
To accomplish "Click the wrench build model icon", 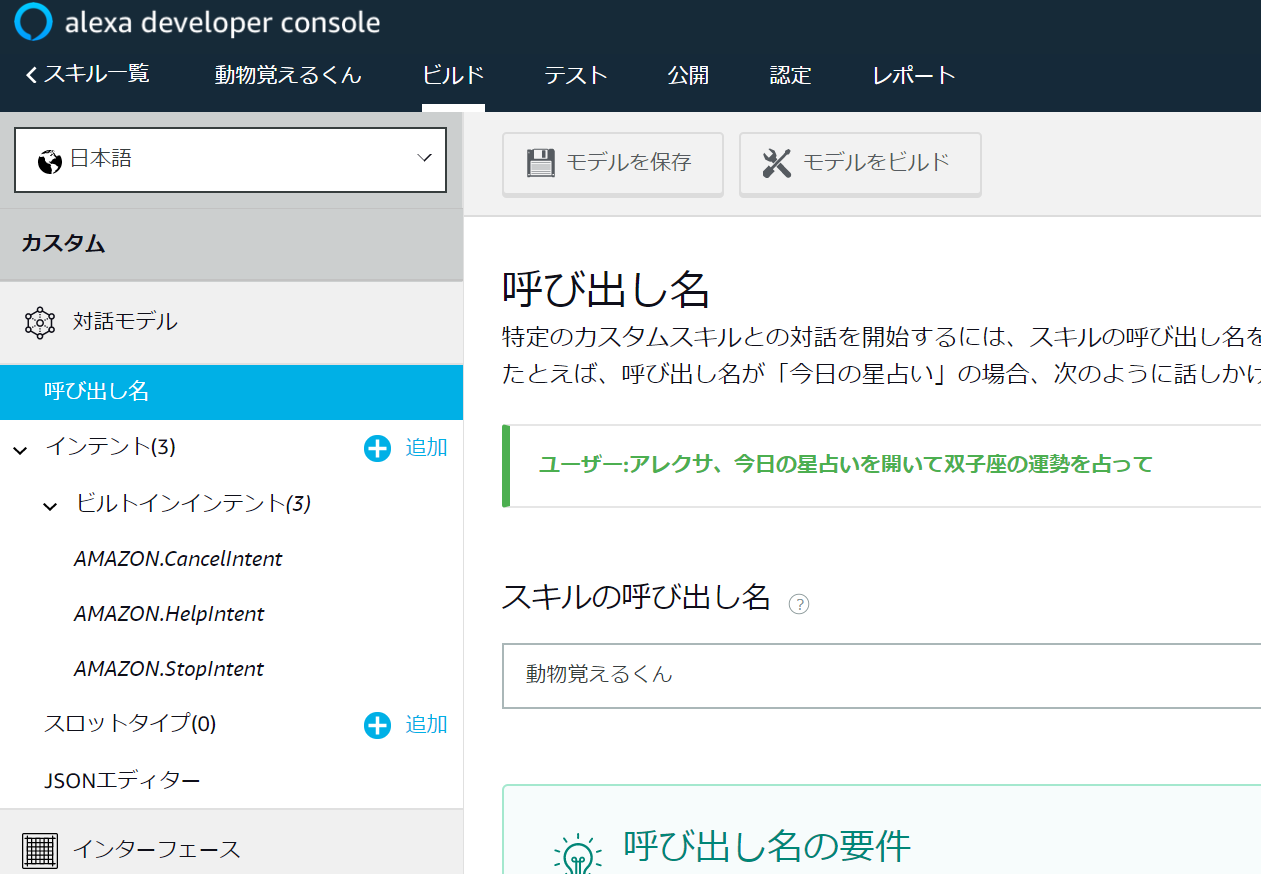I will (776, 163).
